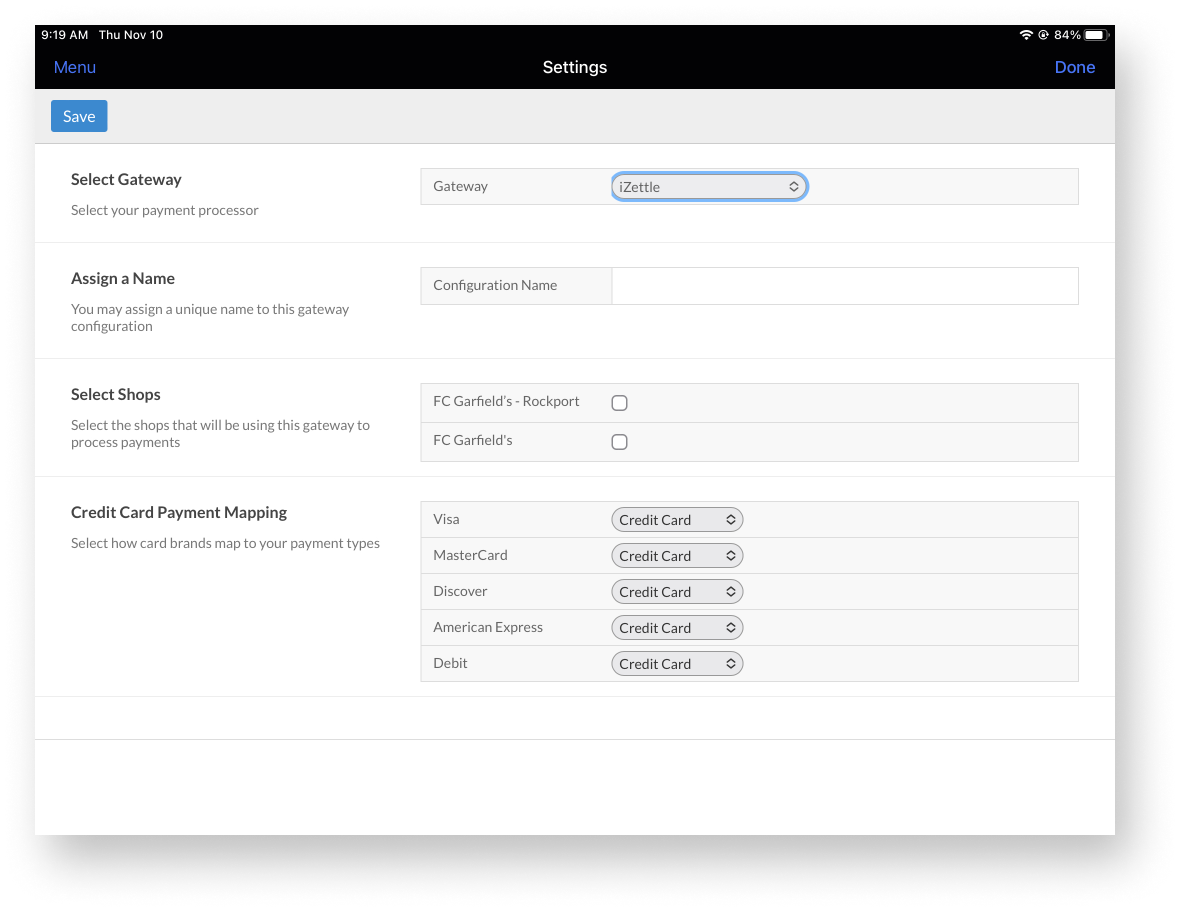Tap Done in the top bar
This screenshot has height=910, width=1180.
pos(1074,67)
